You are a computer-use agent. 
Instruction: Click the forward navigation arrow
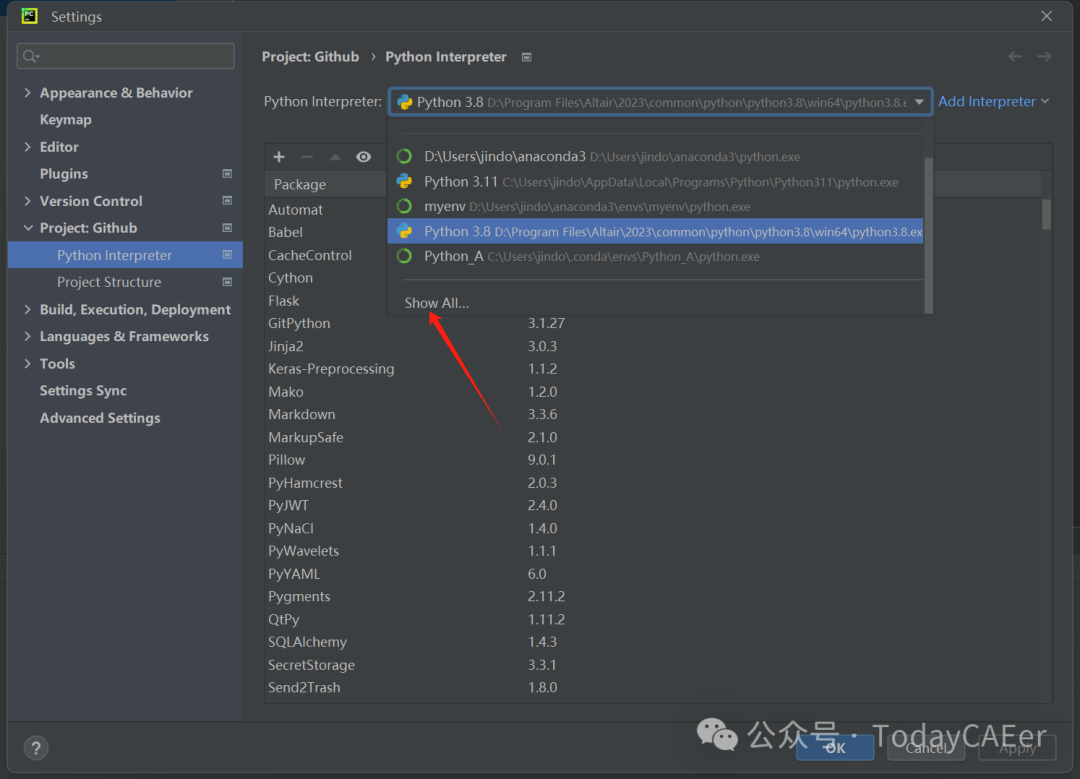[1044, 56]
